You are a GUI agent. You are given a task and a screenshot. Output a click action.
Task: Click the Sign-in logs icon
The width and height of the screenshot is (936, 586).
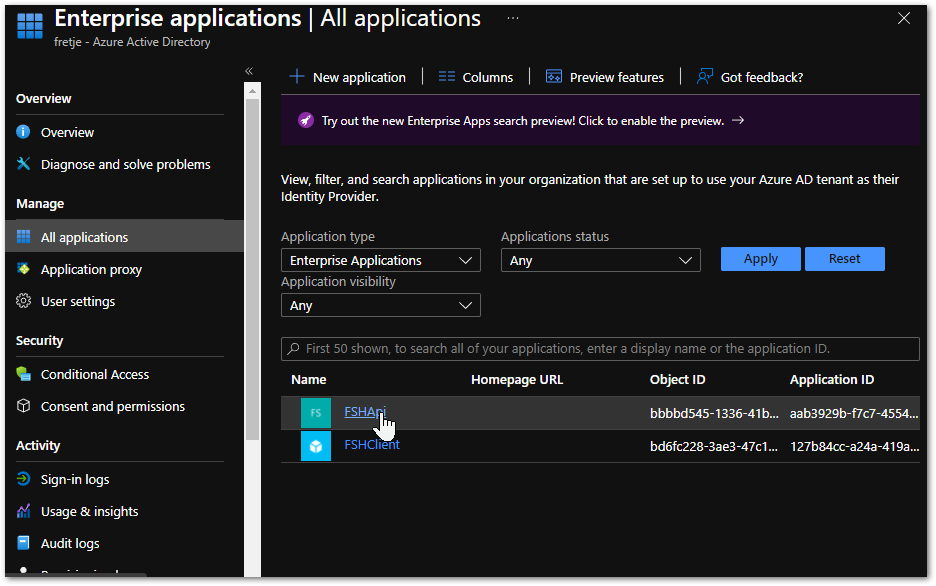24,479
